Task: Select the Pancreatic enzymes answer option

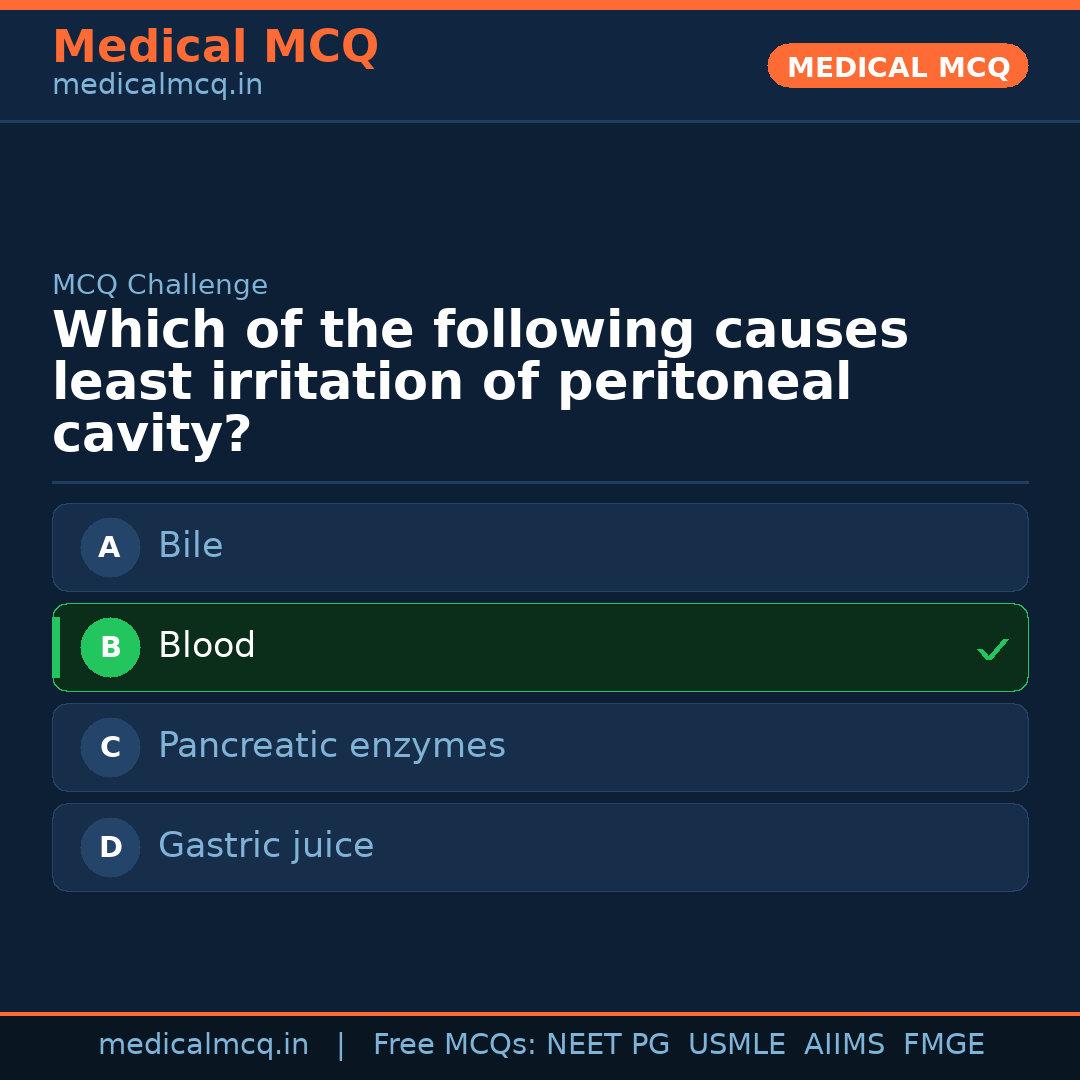Action: tap(540, 747)
